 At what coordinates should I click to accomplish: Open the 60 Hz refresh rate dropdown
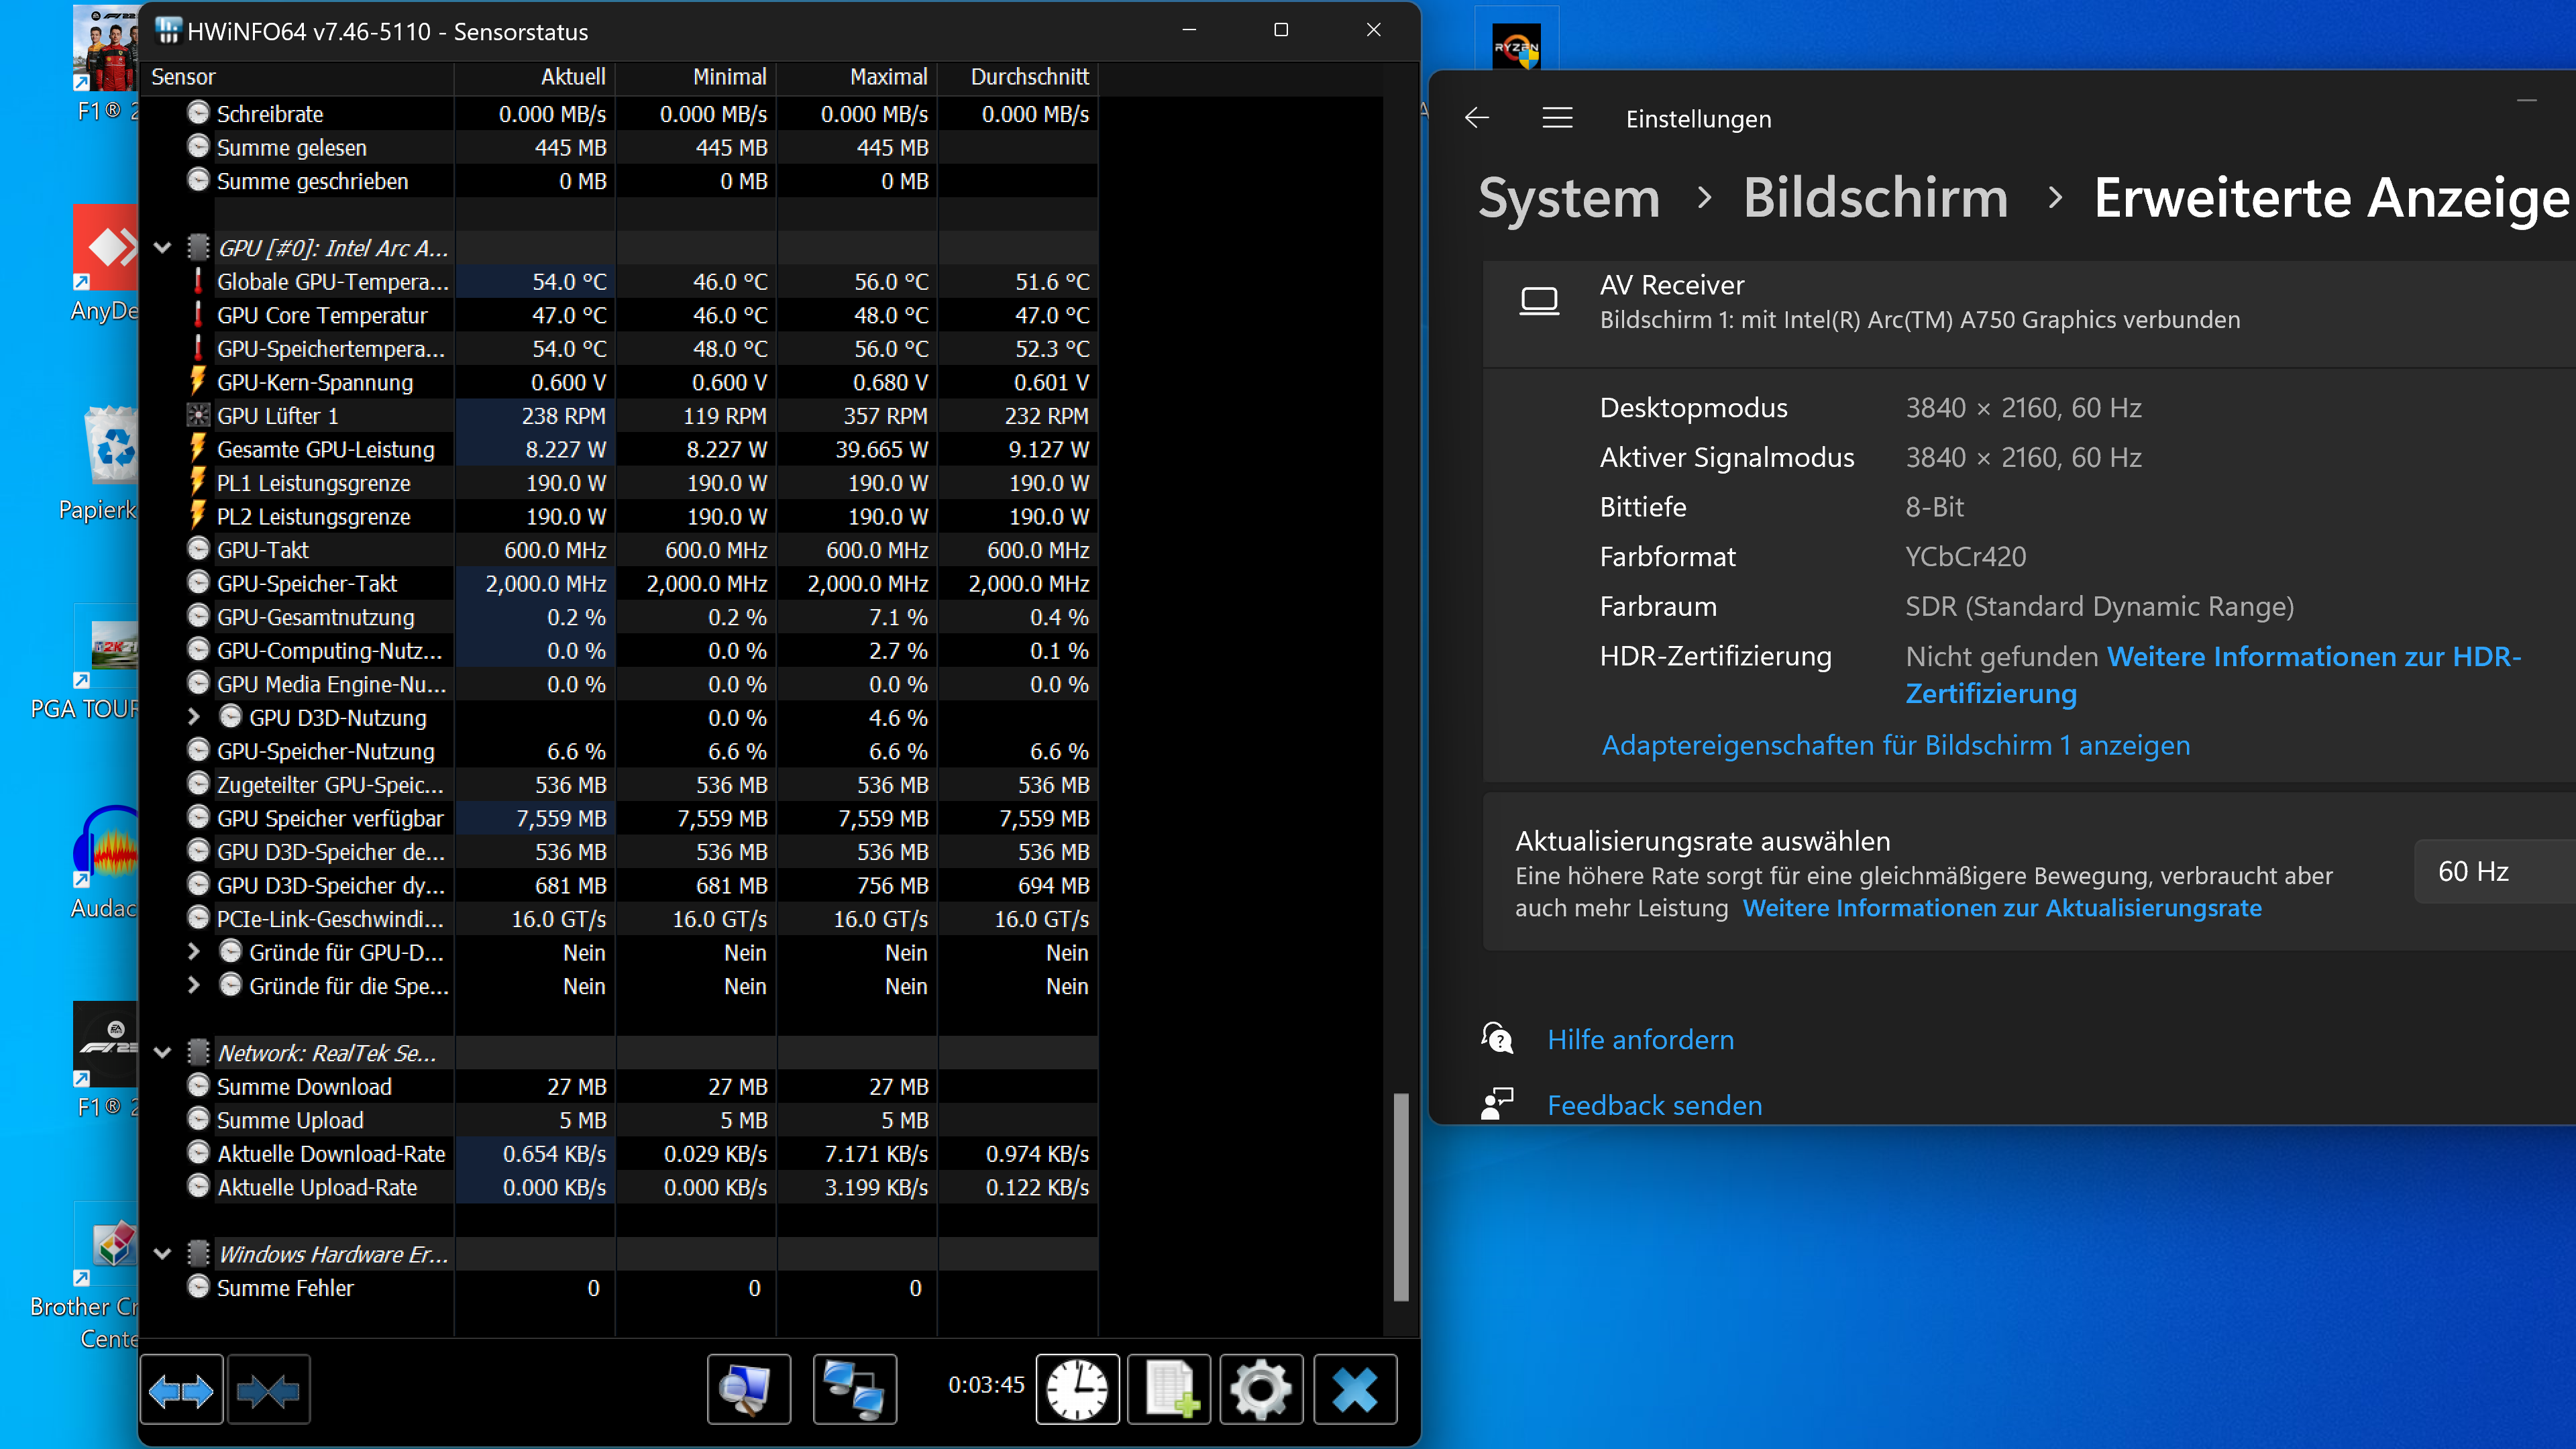tap(2490, 872)
